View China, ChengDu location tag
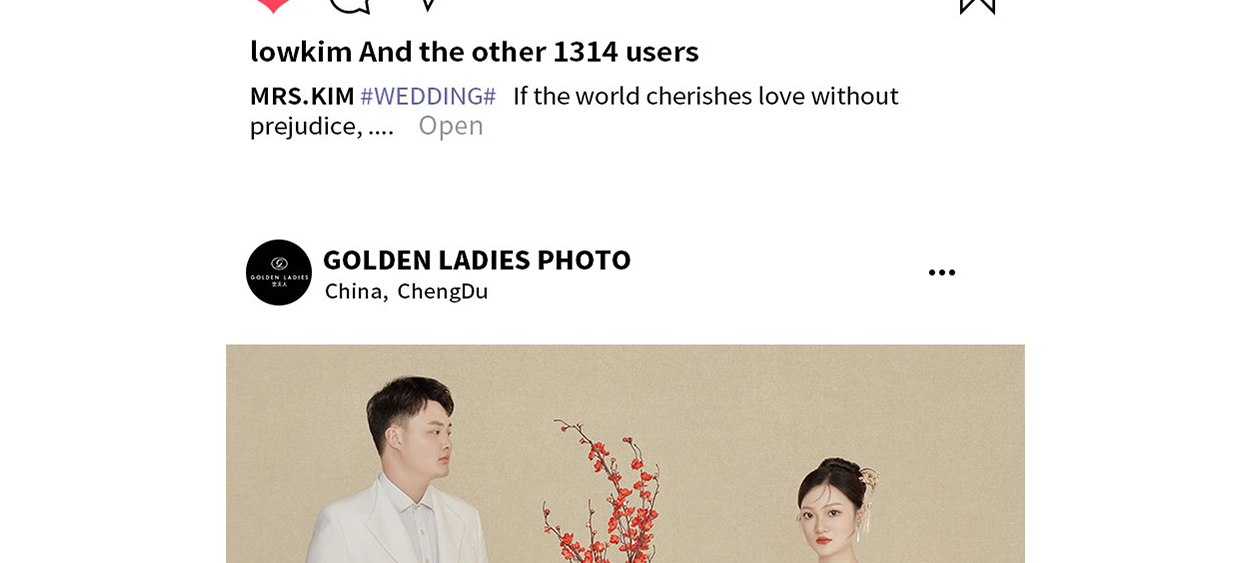 (406, 291)
